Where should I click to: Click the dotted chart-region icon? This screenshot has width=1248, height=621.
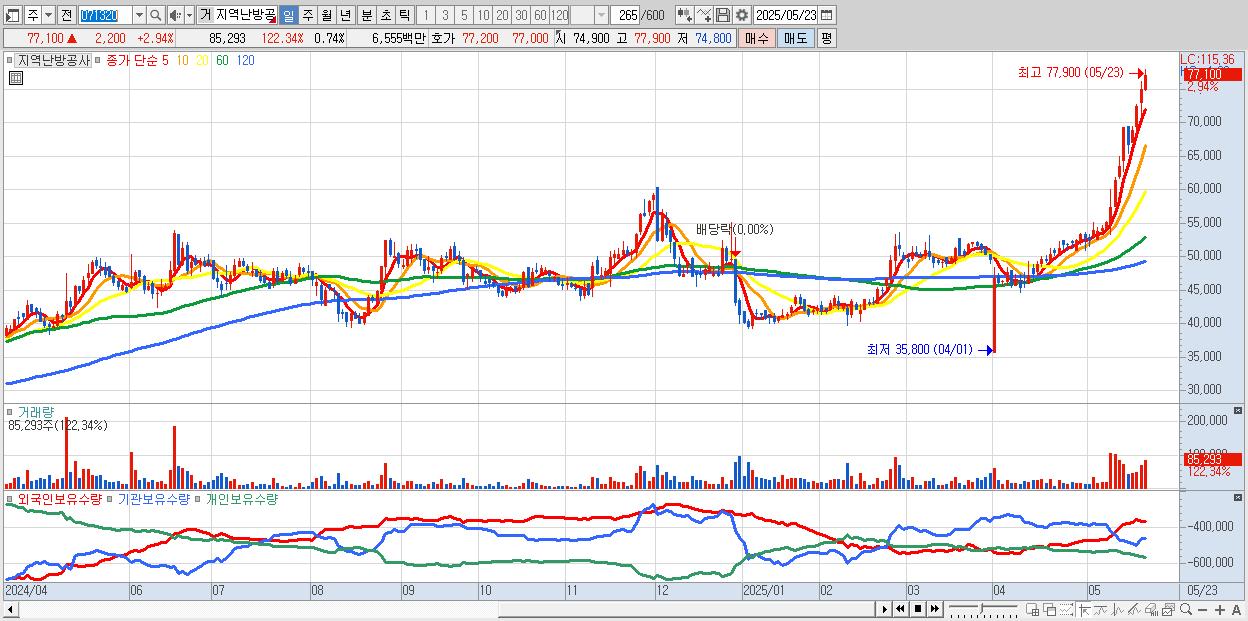1066,609
